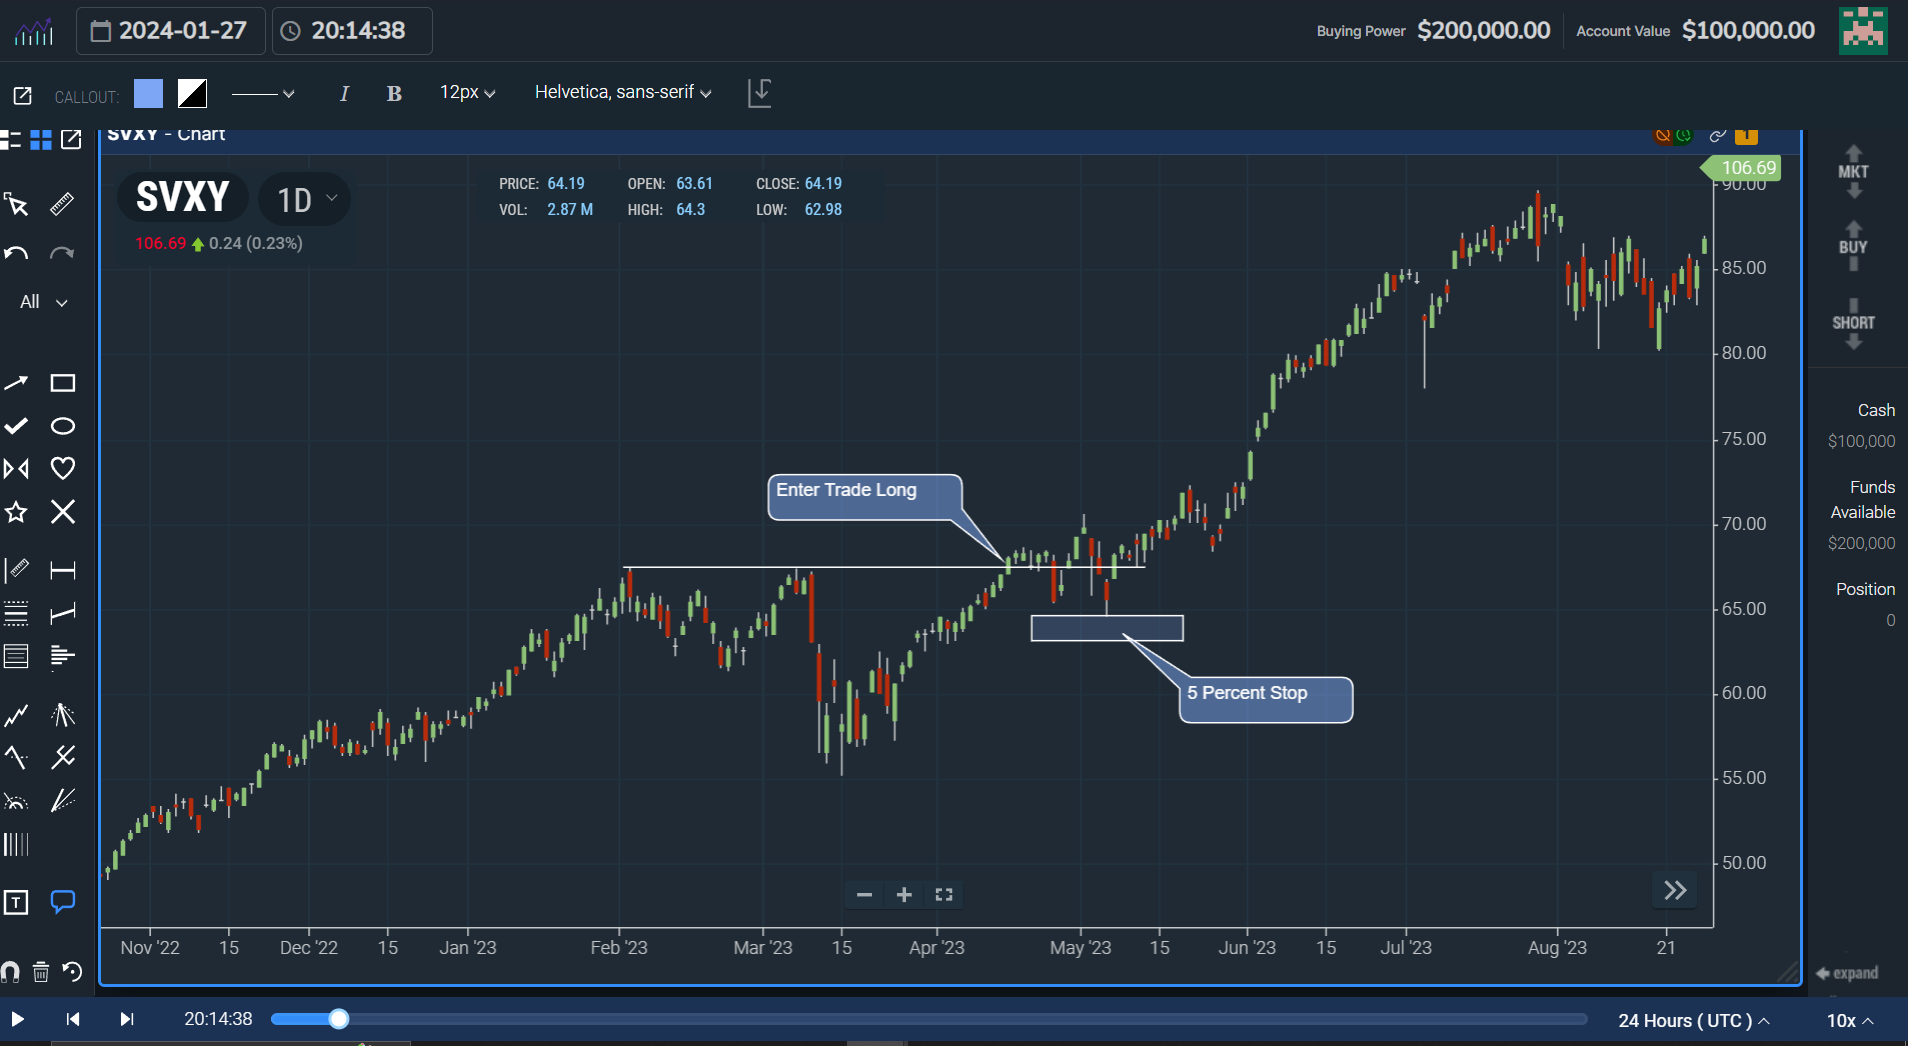Expand the Helvetica font family dropdown
The width and height of the screenshot is (1908, 1046).
621,92
